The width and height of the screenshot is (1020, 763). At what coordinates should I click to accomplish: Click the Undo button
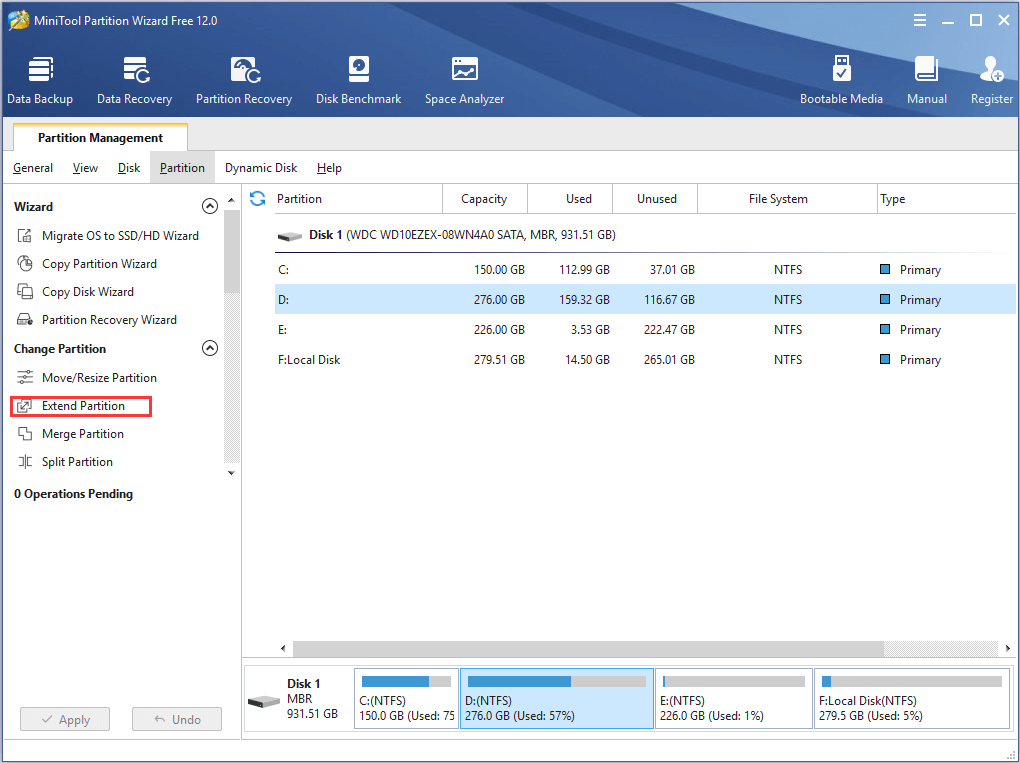[x=177, y=719]
